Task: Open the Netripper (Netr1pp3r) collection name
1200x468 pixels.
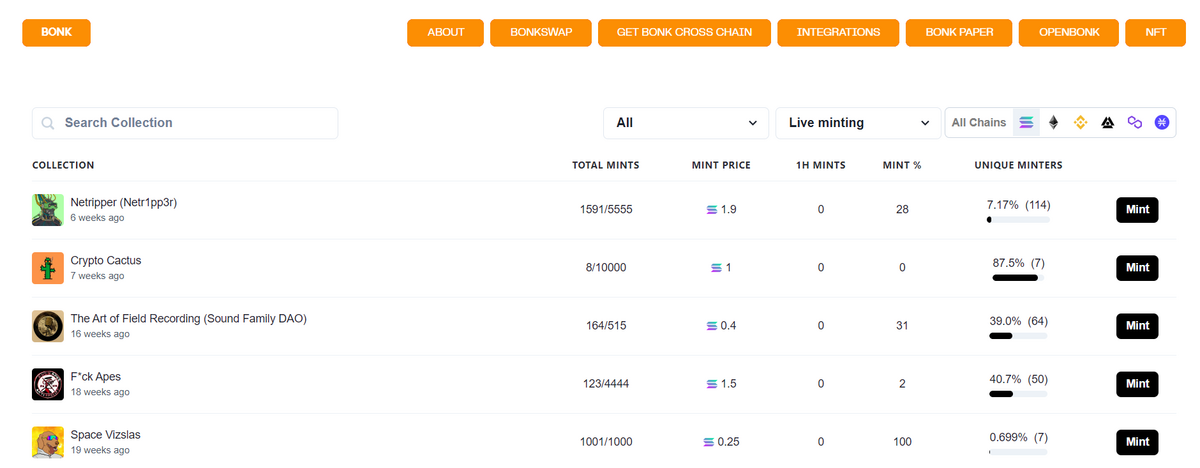Action: 124,202
